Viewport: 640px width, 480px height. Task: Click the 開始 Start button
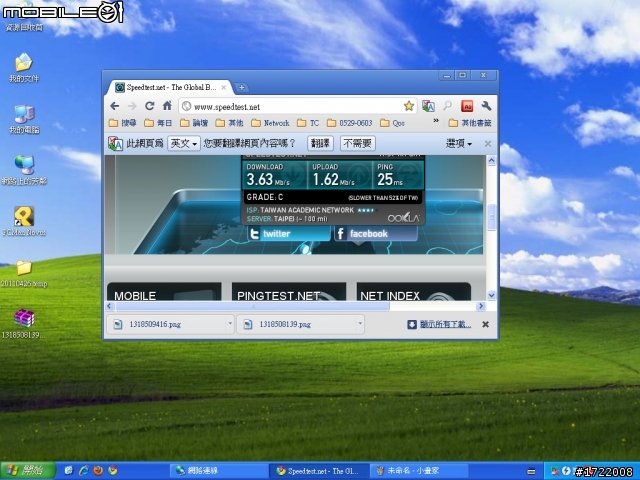click(x=27, y=471)
